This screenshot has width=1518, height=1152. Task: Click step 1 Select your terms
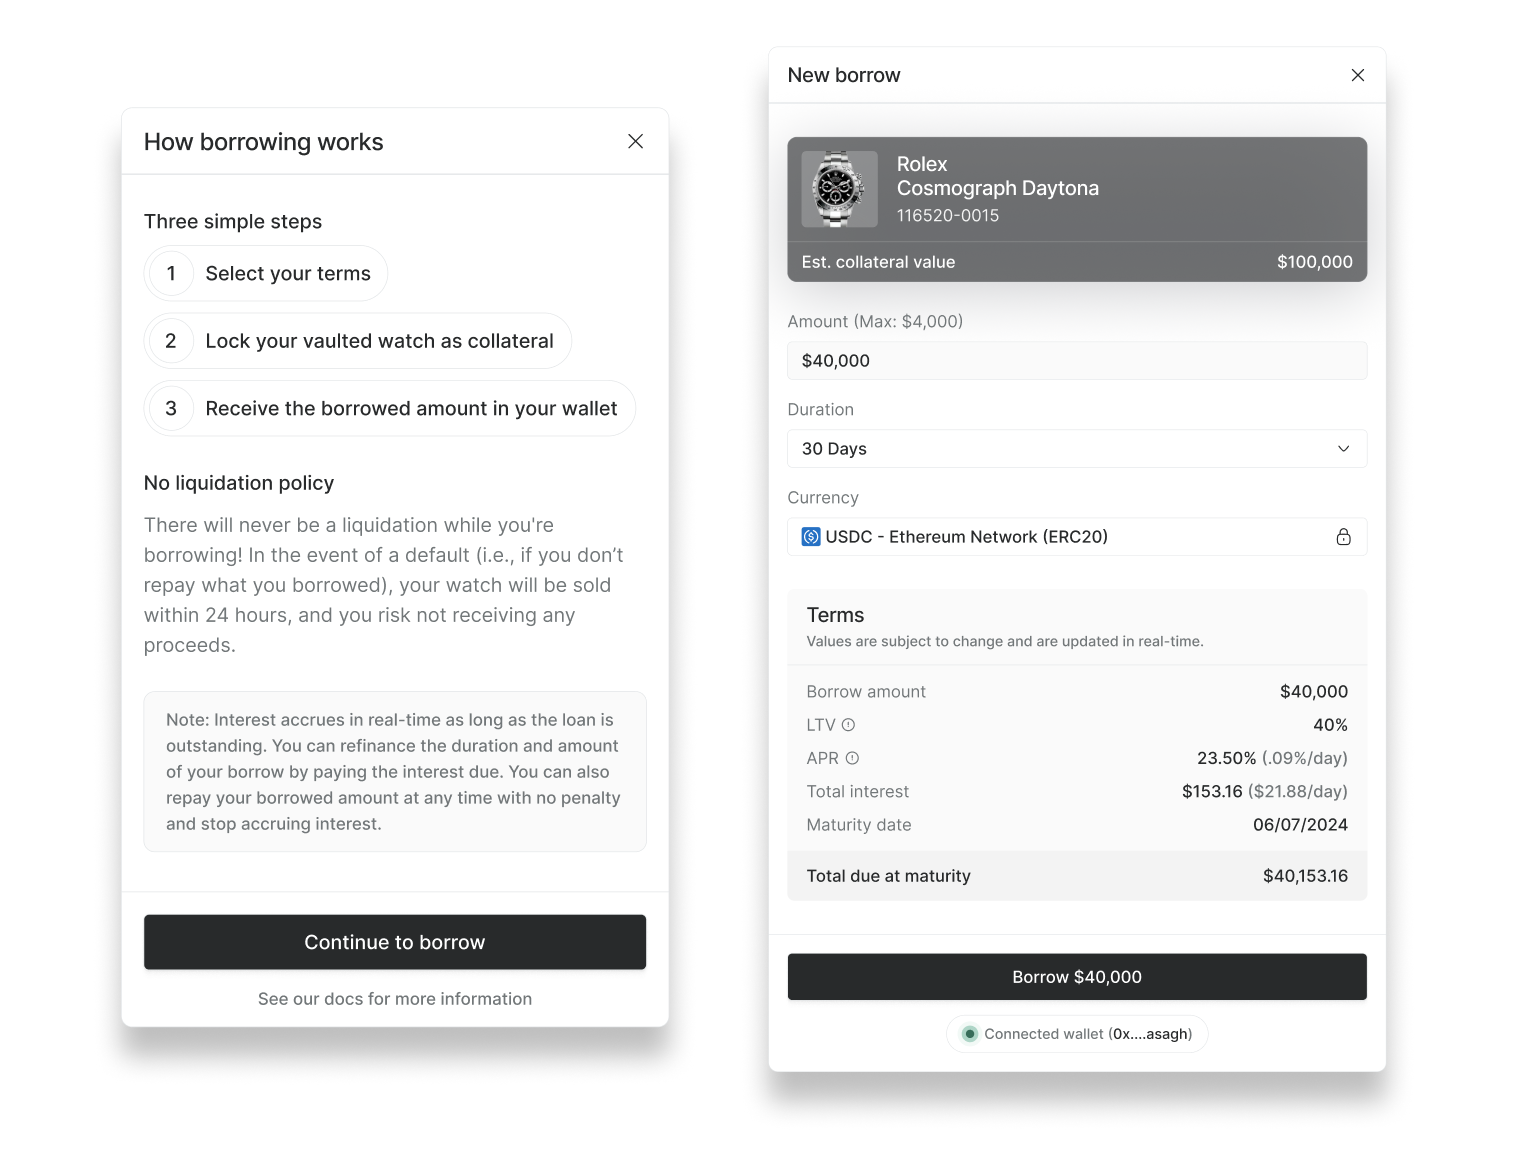(x=266, y=273)
